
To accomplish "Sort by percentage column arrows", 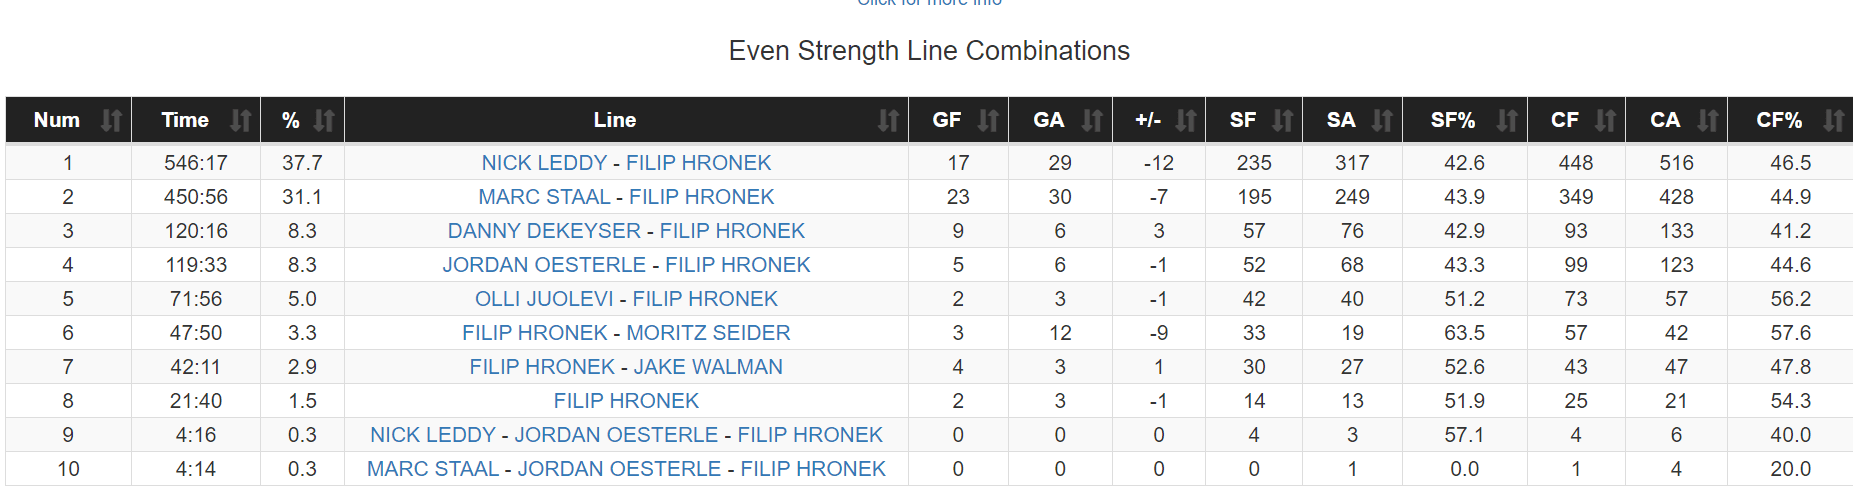I will (x=324, y=121).
